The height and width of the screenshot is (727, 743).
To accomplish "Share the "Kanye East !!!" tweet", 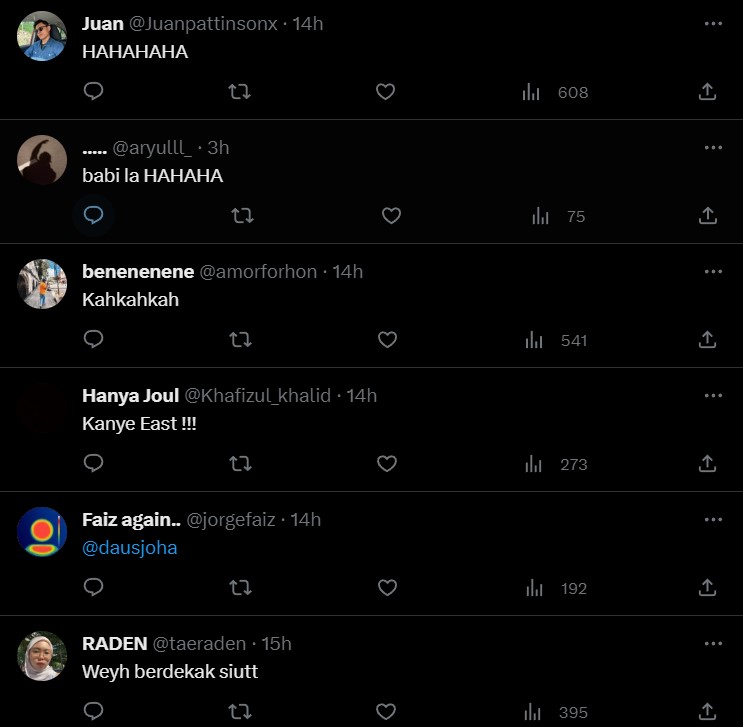I will [707, 464].
